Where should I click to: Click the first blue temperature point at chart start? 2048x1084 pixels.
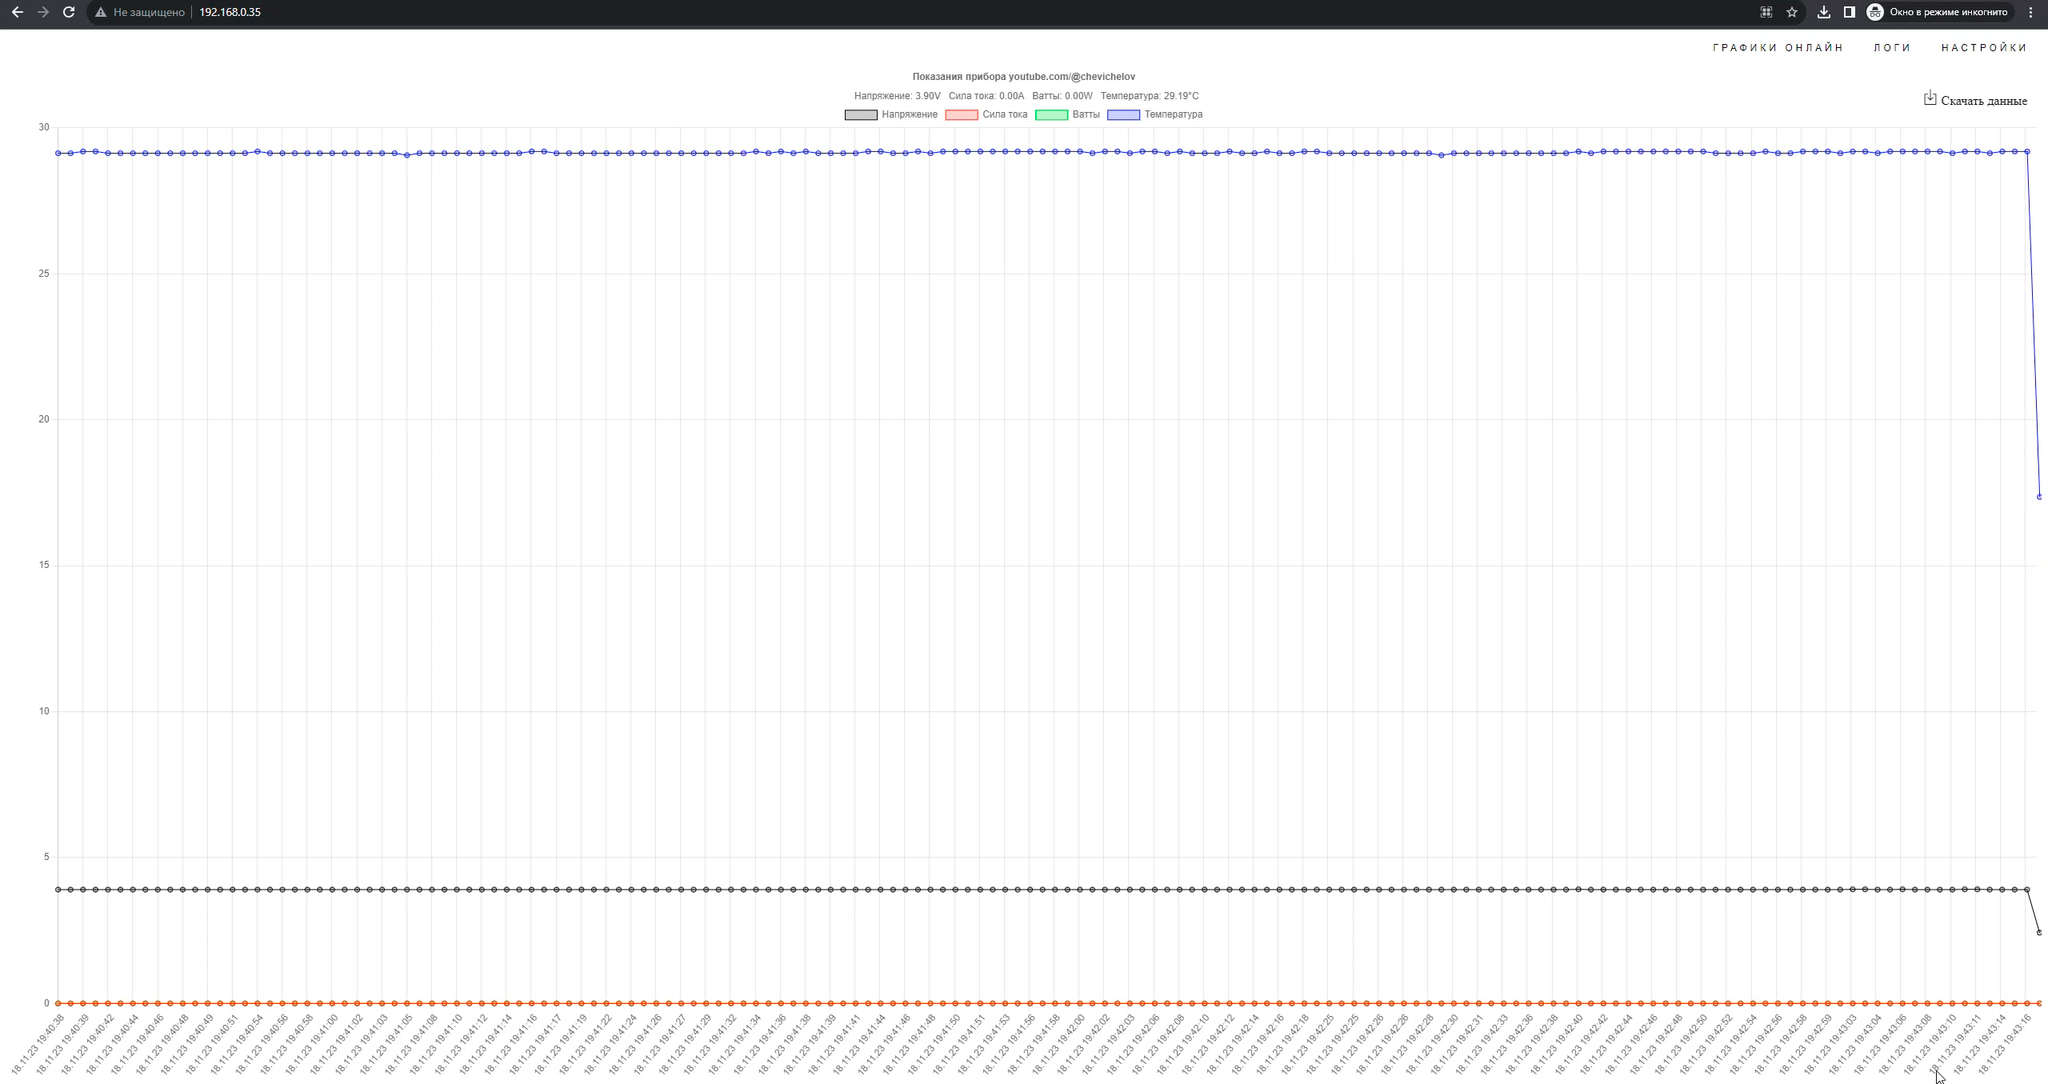click(x=58, y=153)
